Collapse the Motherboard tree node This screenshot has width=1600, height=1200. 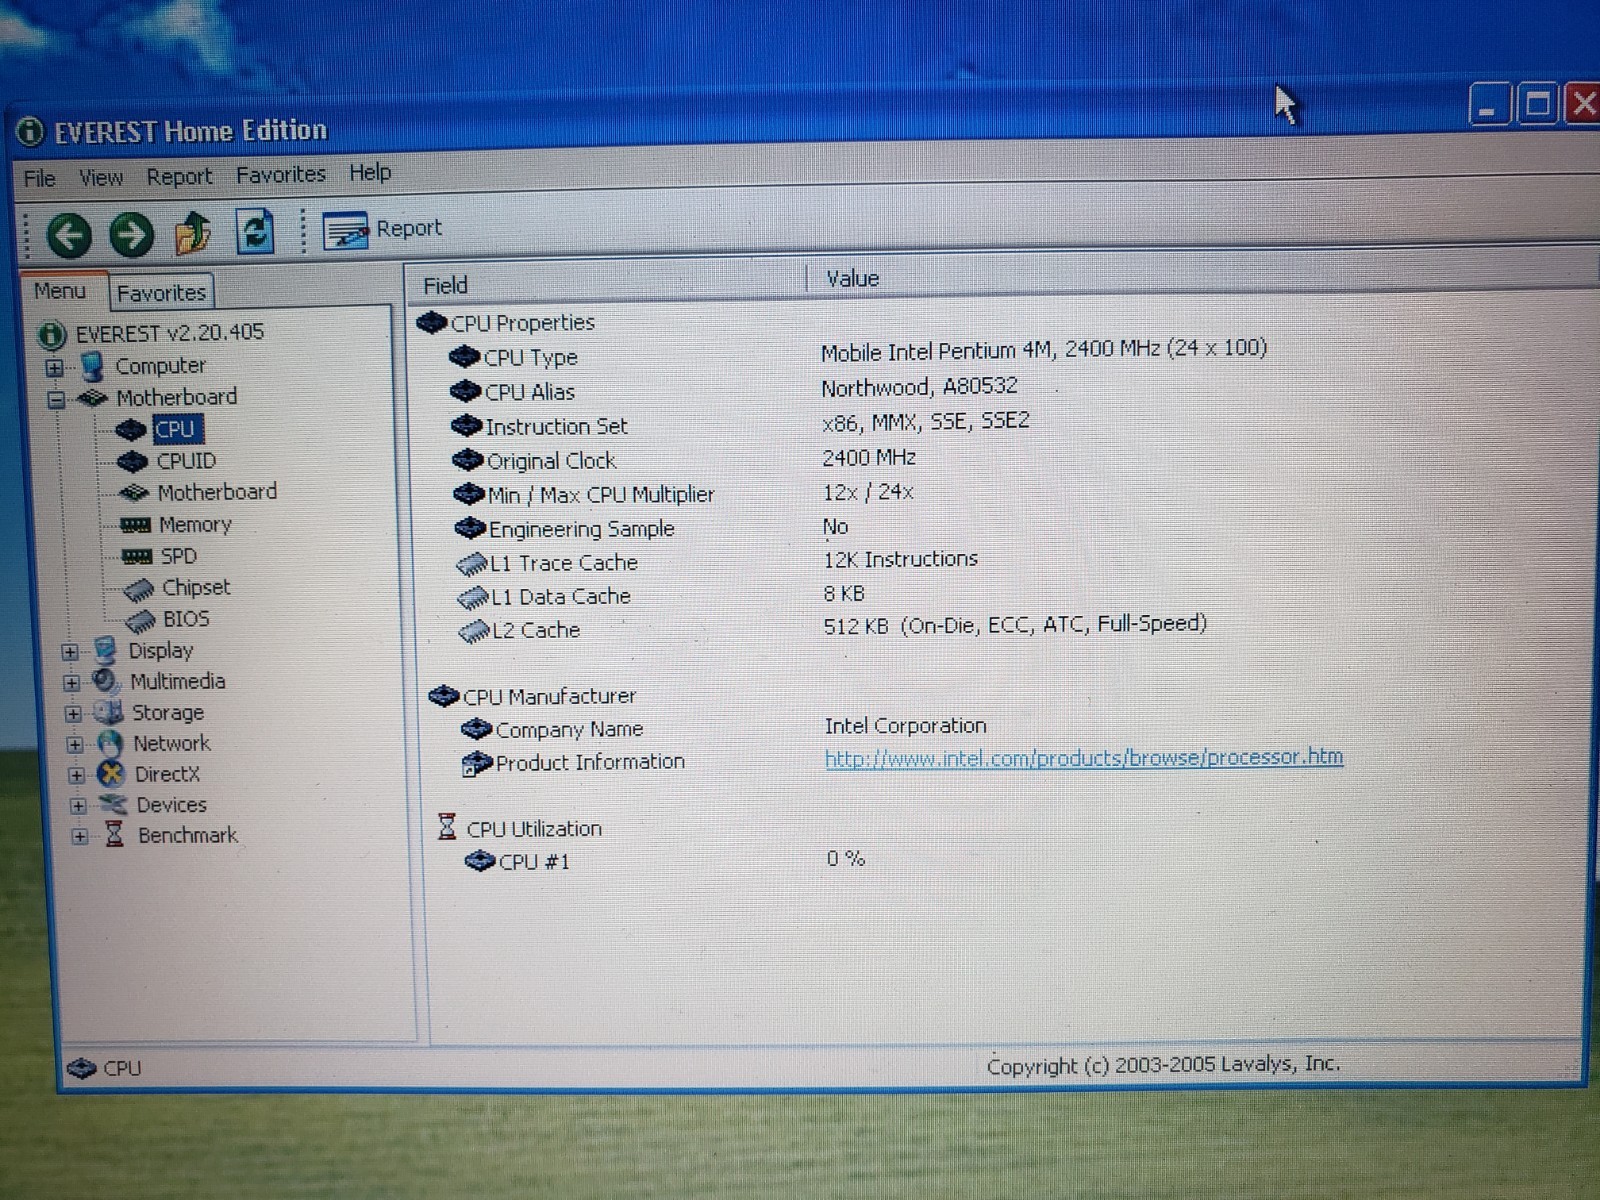tap(57, 400)
